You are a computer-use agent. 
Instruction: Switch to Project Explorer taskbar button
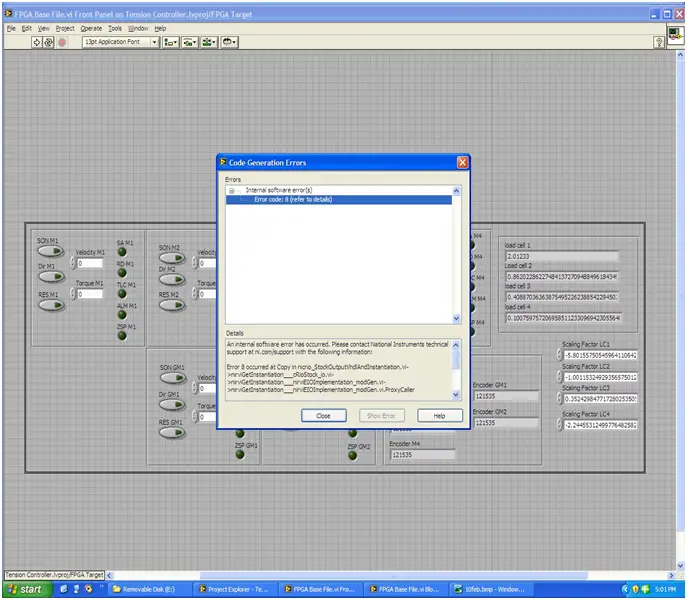click(x=234, y=589)
